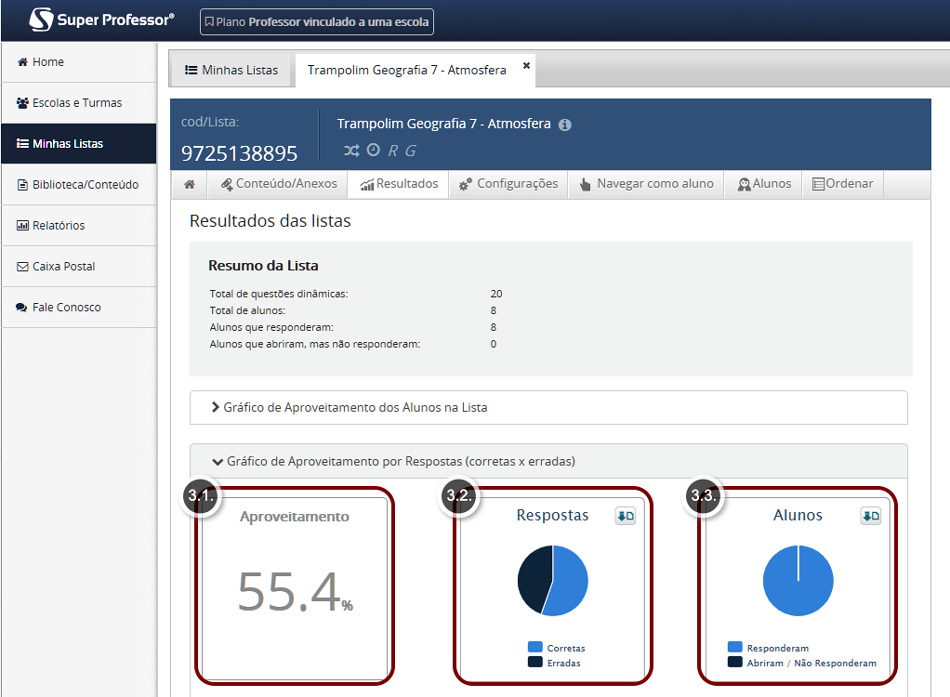
Task: Click the clock icon below list title
Action: (373, 150)
